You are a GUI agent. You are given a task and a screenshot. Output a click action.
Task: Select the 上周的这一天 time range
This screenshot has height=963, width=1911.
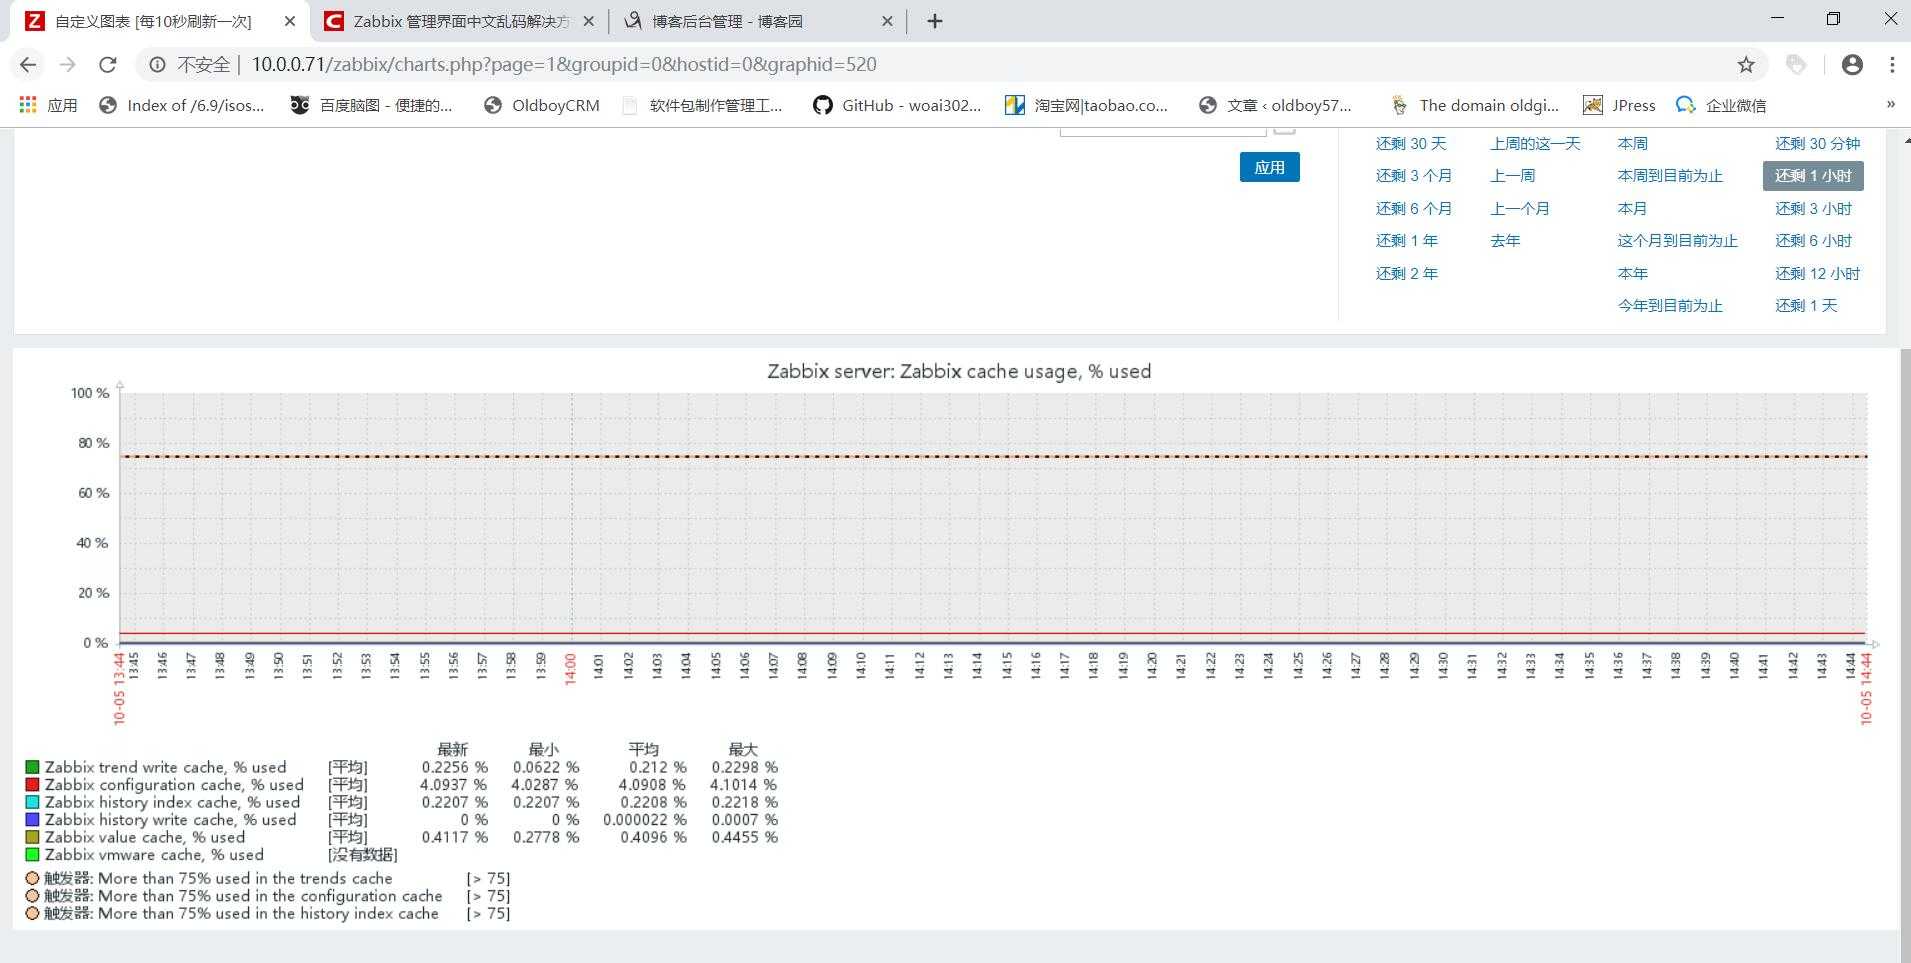pos(1535,144)
